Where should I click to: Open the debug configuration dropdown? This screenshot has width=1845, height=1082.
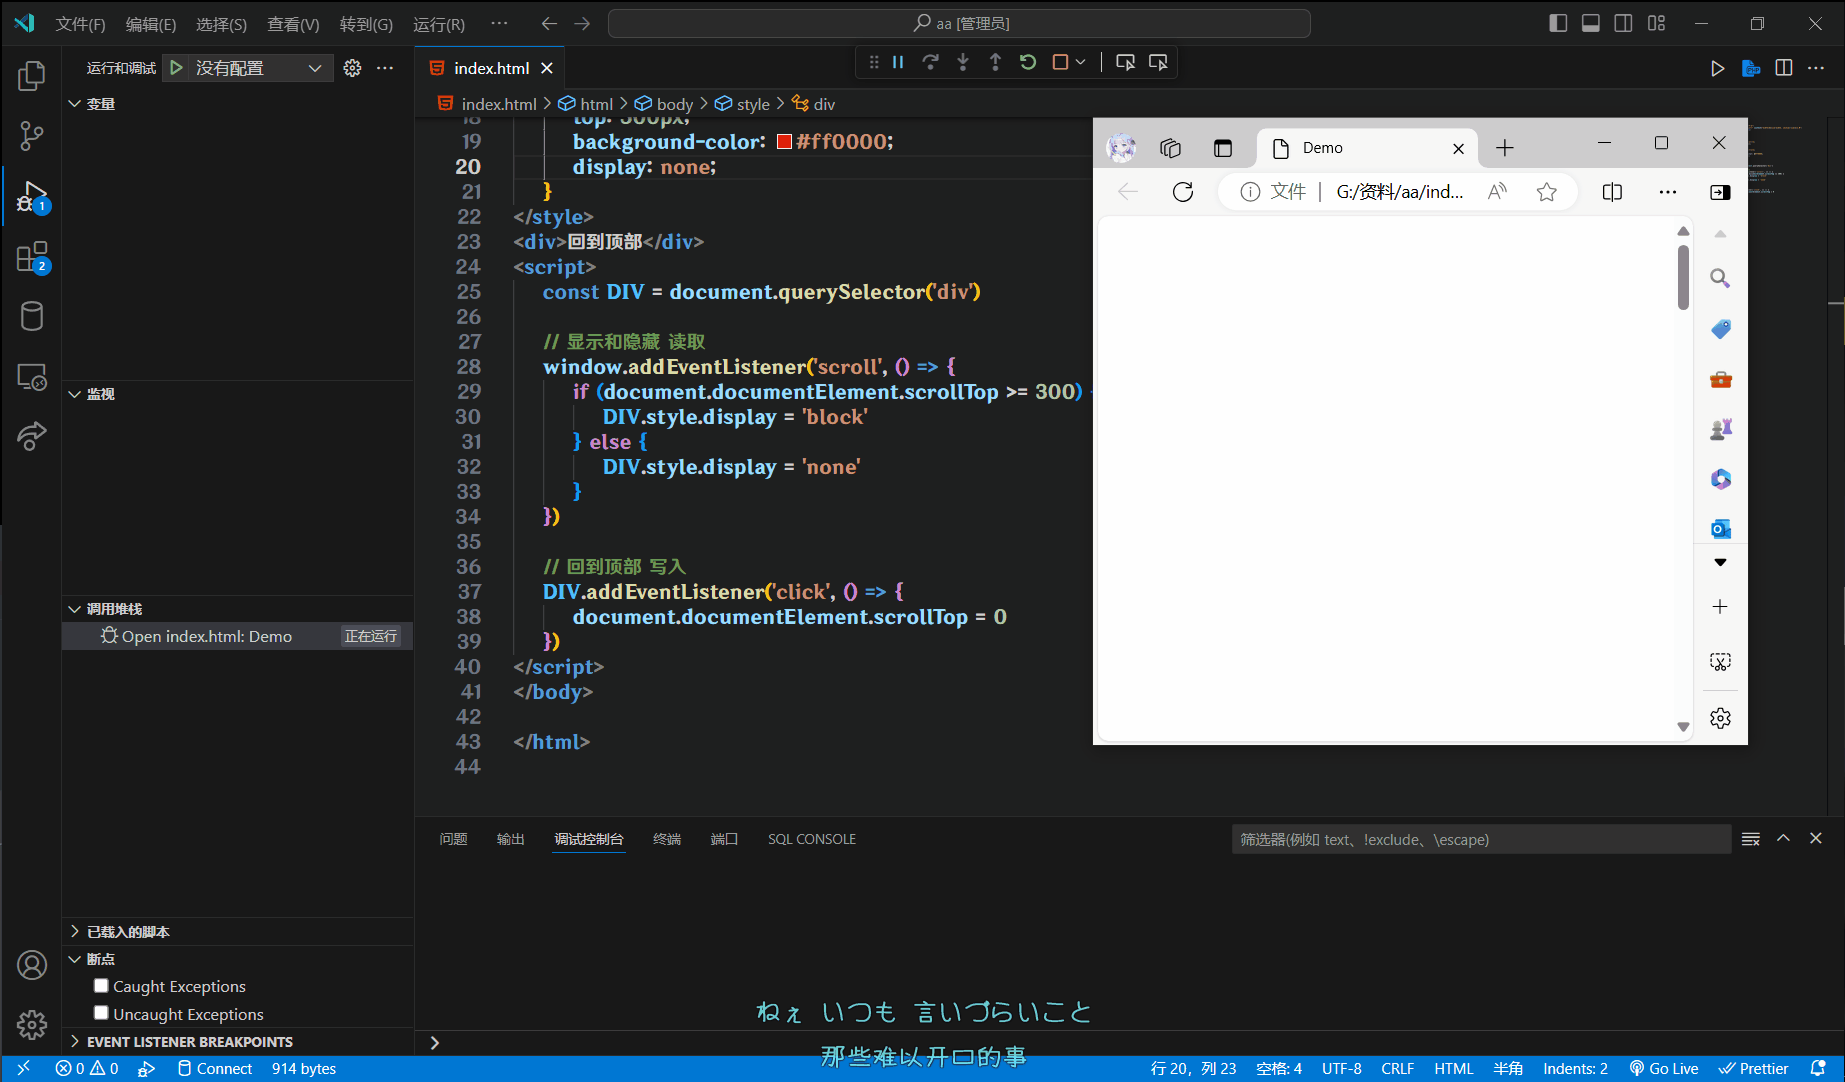(x=314, y=68)
